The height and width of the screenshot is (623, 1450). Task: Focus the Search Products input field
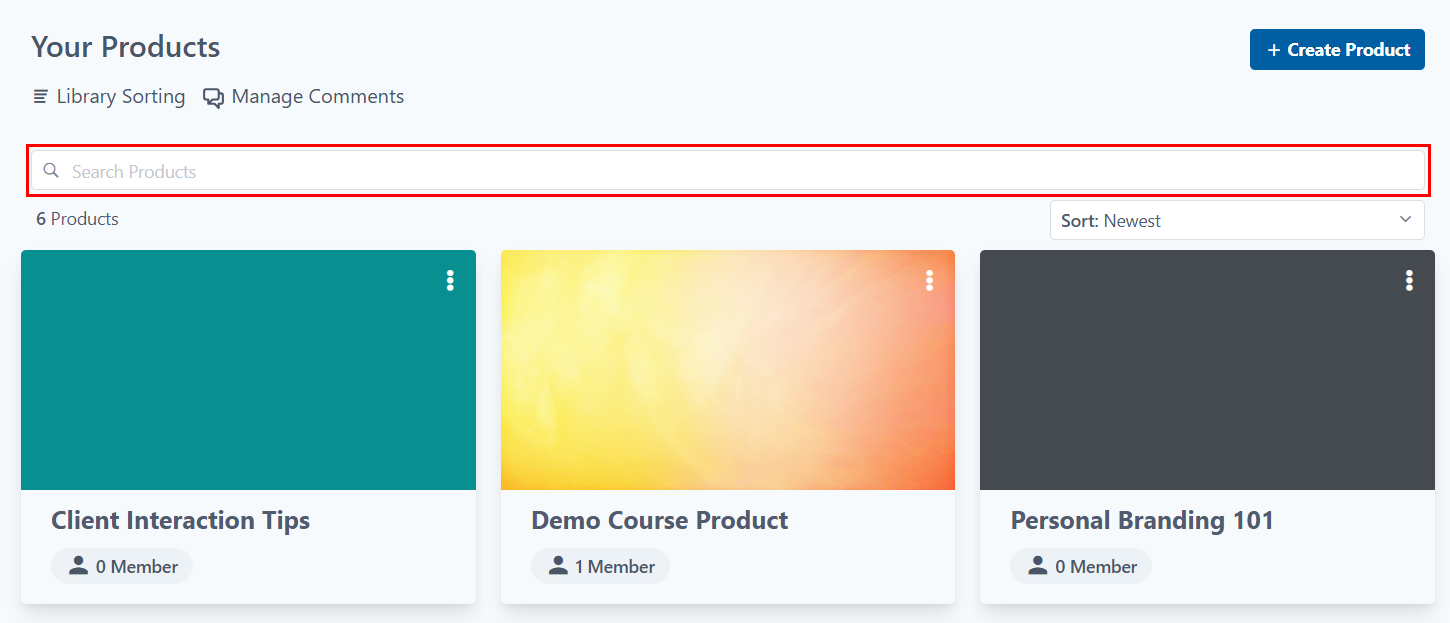[x=728, y=170]
